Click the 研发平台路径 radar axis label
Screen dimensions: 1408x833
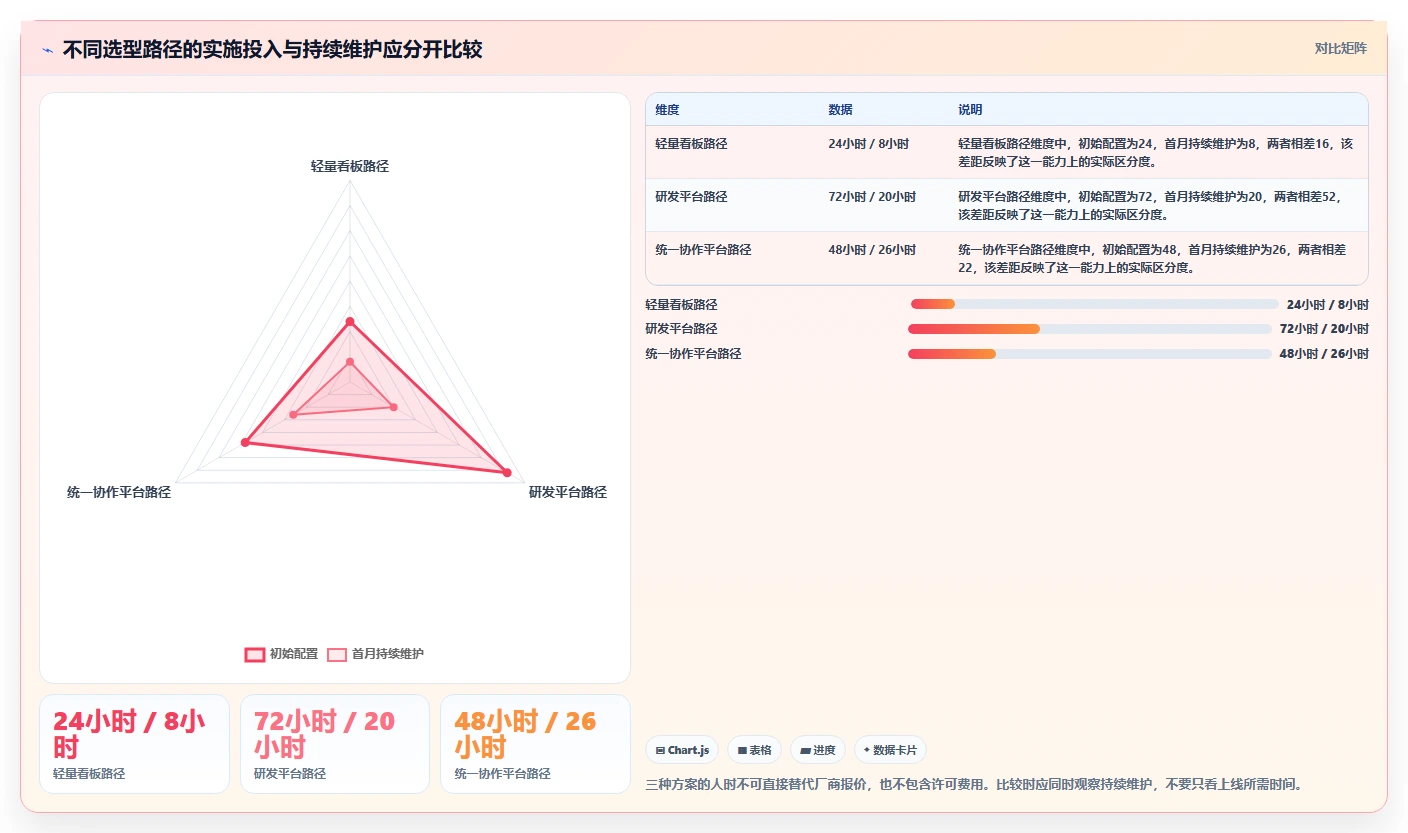tap(568, 492)
